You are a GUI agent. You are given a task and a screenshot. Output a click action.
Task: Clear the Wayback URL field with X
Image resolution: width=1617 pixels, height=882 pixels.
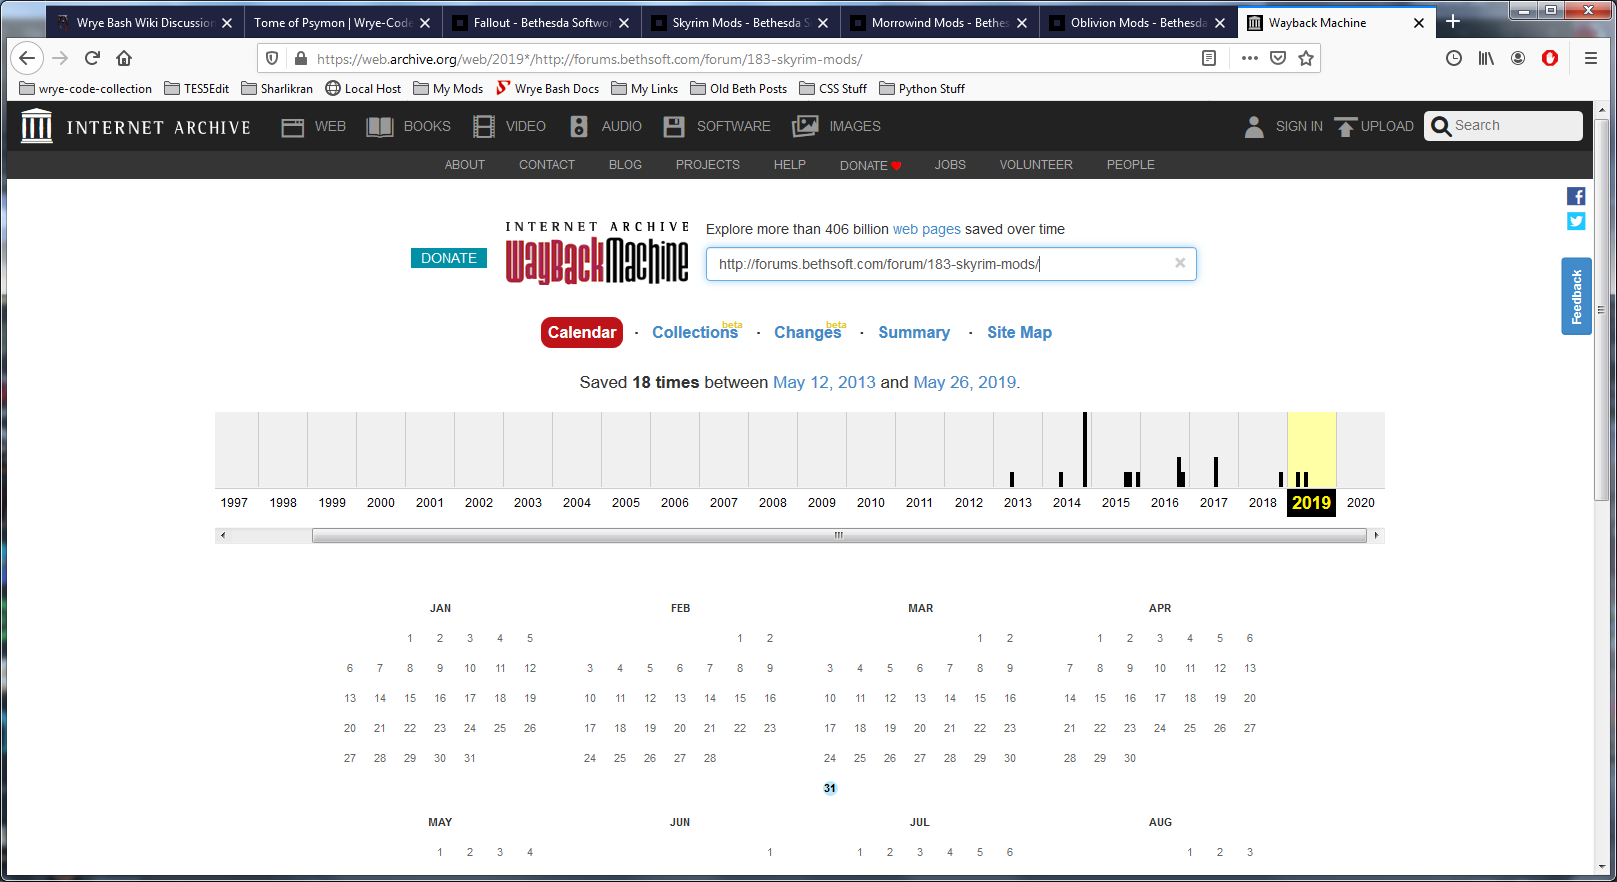pos(1180,263)
